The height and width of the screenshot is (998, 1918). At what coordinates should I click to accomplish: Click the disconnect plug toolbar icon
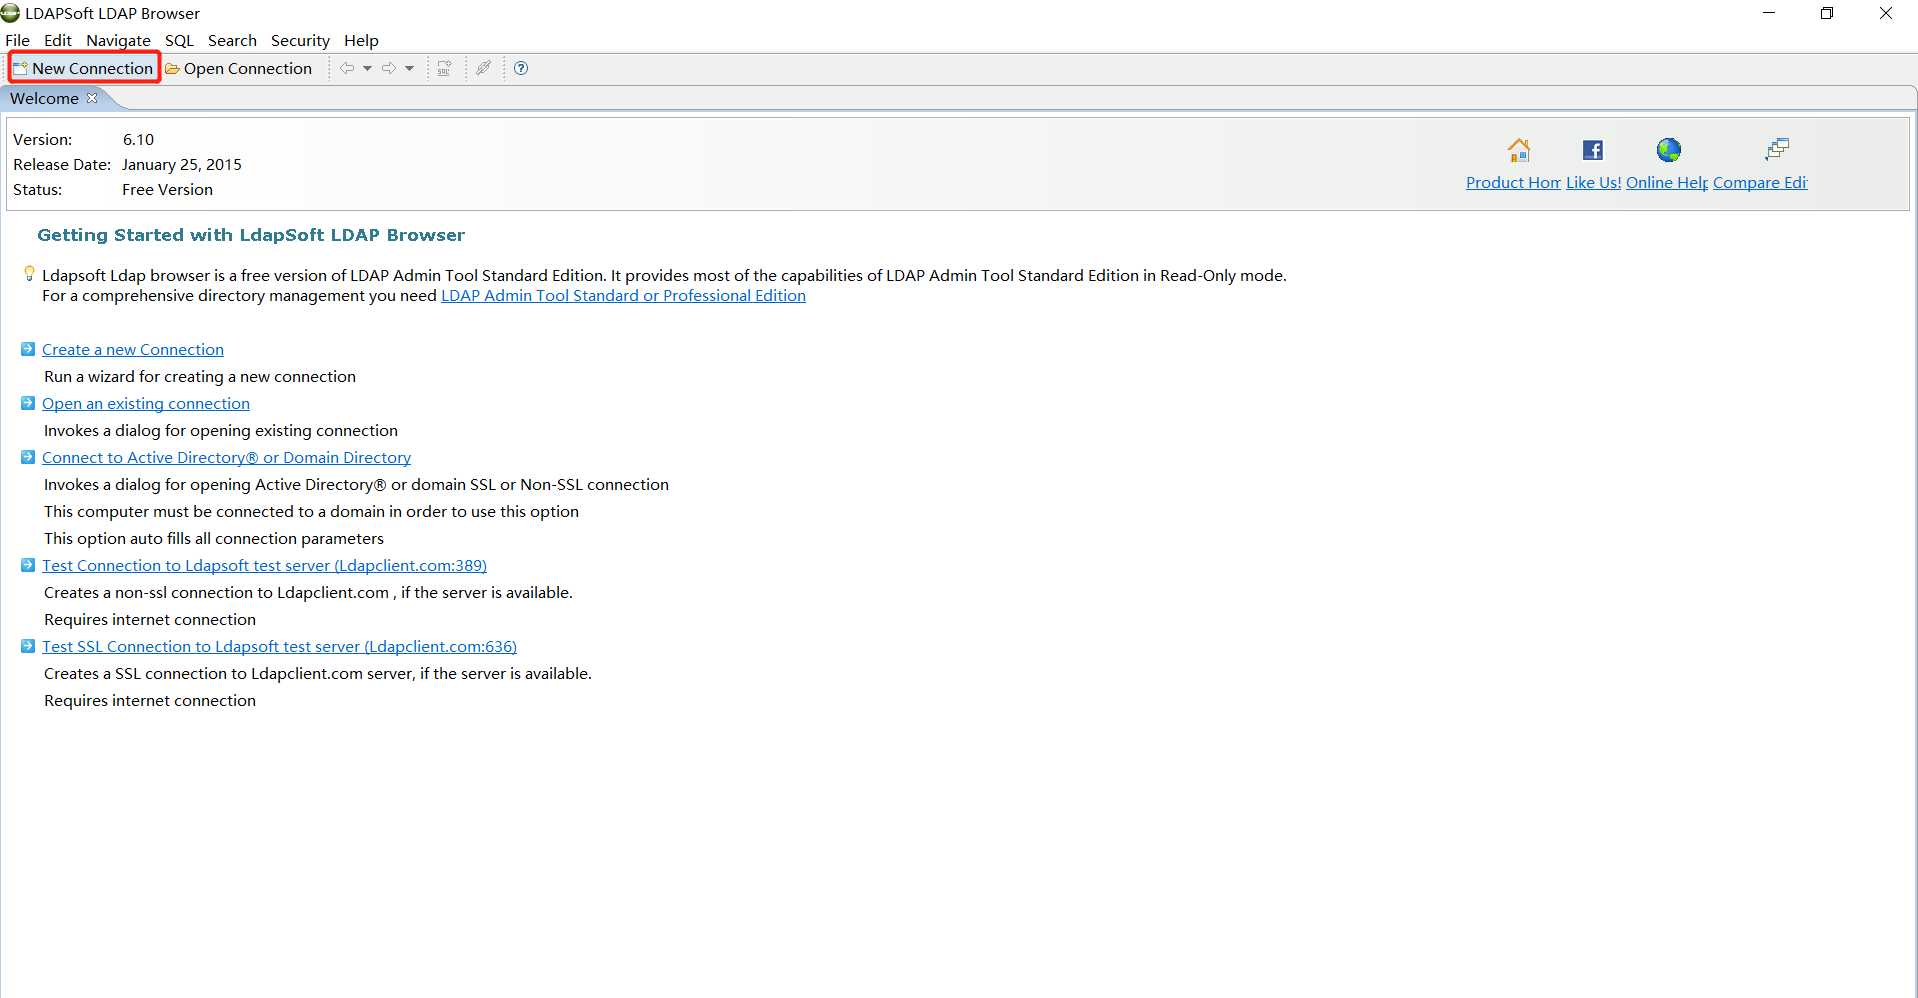[484, 68]
